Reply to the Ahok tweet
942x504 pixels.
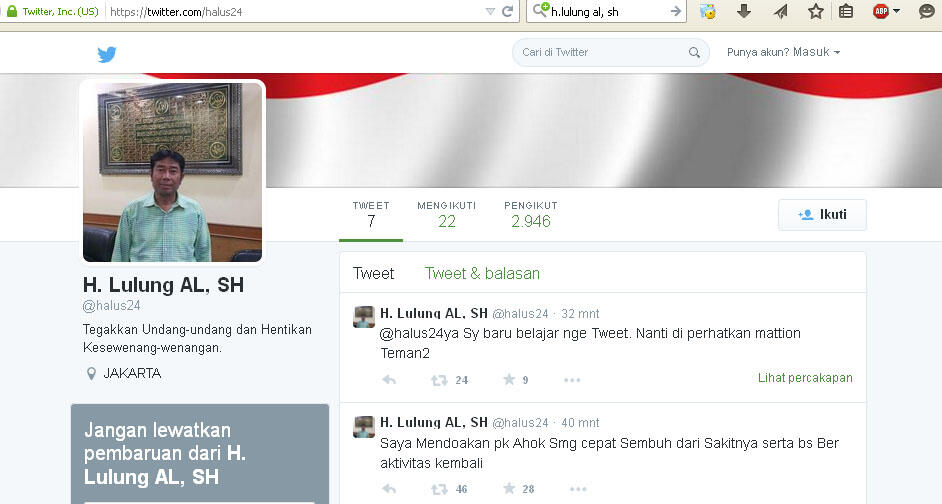coord(389,489)
